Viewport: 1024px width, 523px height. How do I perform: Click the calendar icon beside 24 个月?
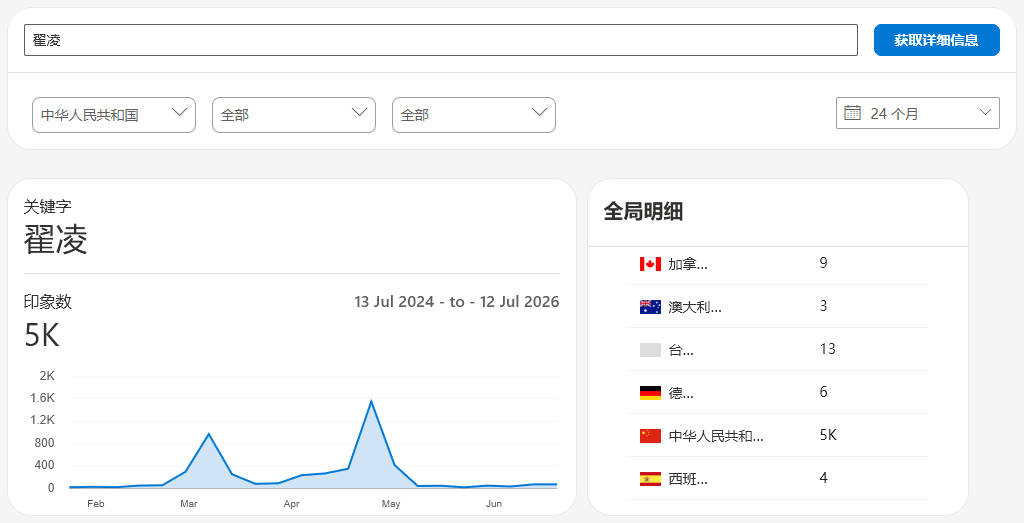point(852,113)
